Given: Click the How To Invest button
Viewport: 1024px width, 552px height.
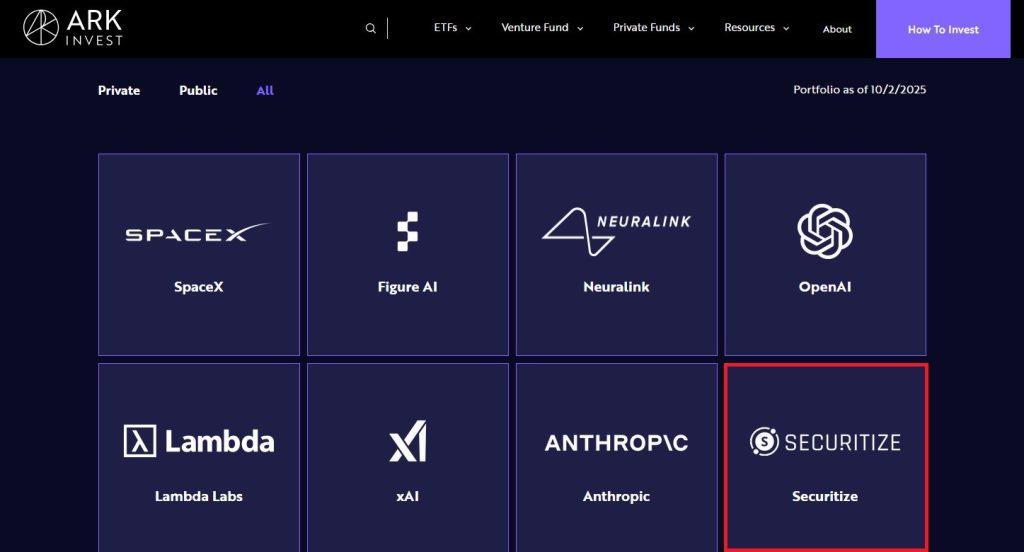Looking at the screenshot, I should point(943,29).
